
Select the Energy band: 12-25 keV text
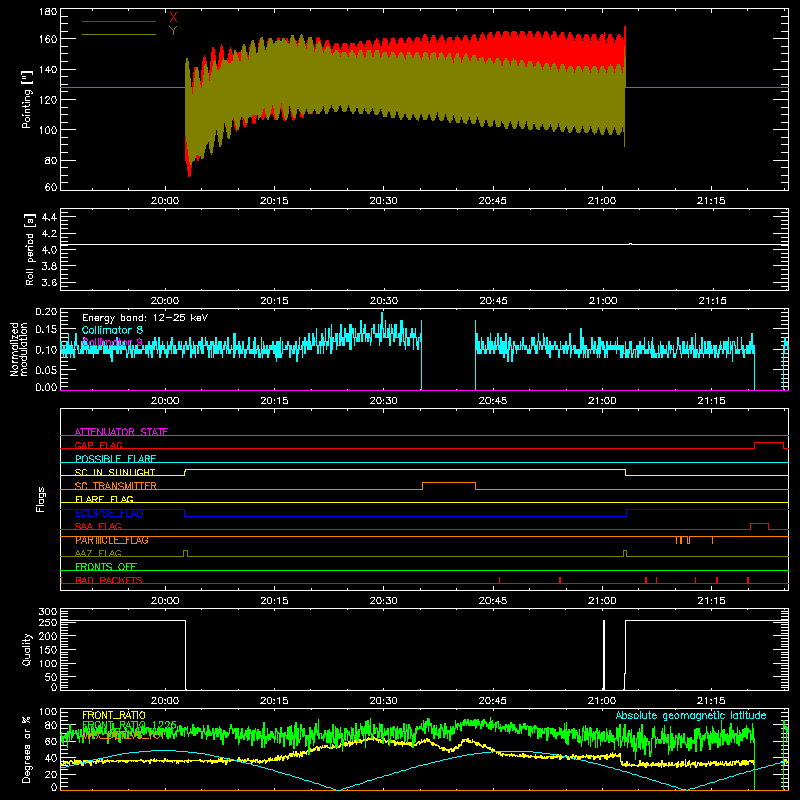click(145, 318)
